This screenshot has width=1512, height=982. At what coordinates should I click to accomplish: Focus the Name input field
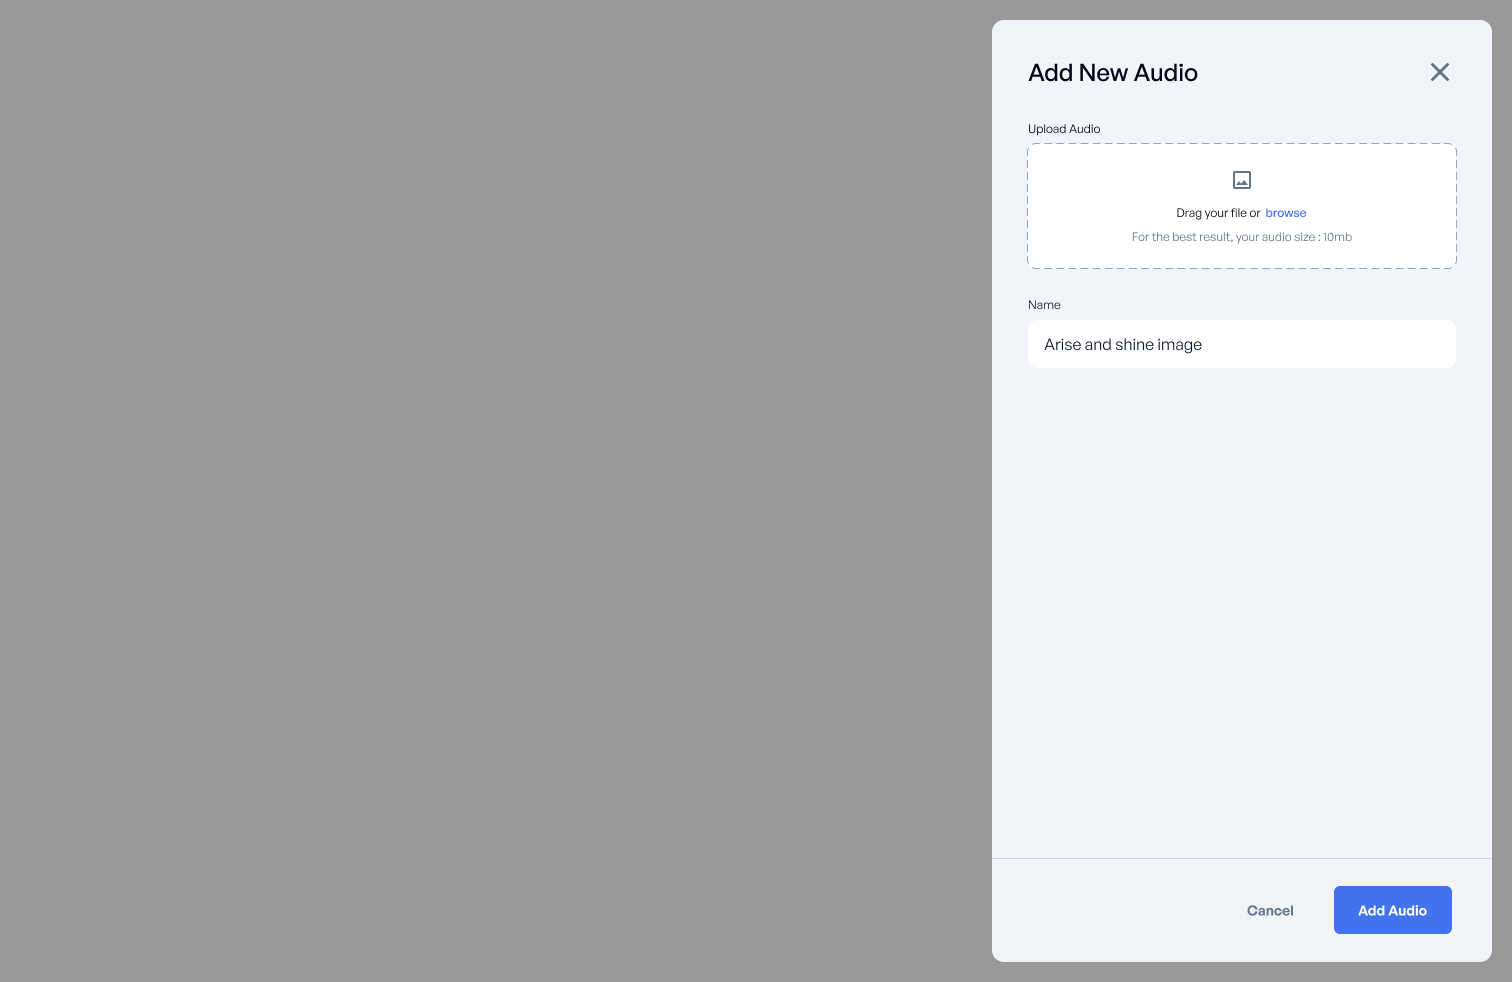pos(1242,344)
